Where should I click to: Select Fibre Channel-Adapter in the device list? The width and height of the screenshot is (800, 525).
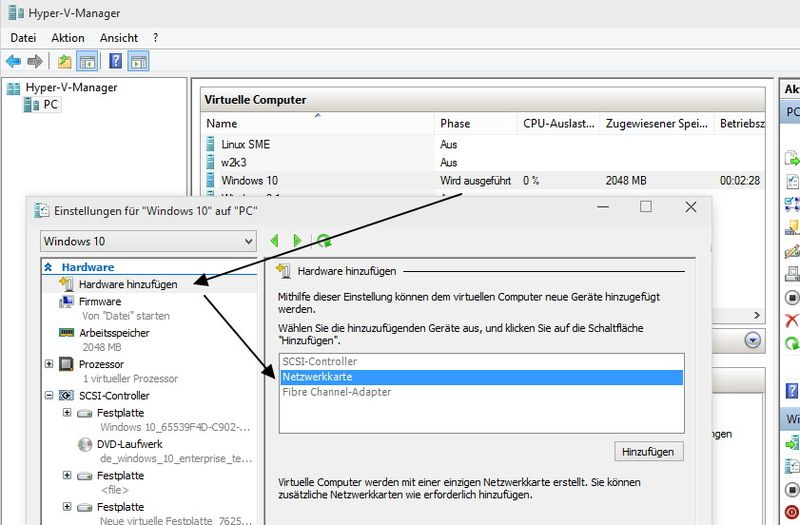(x=482, y=392)
